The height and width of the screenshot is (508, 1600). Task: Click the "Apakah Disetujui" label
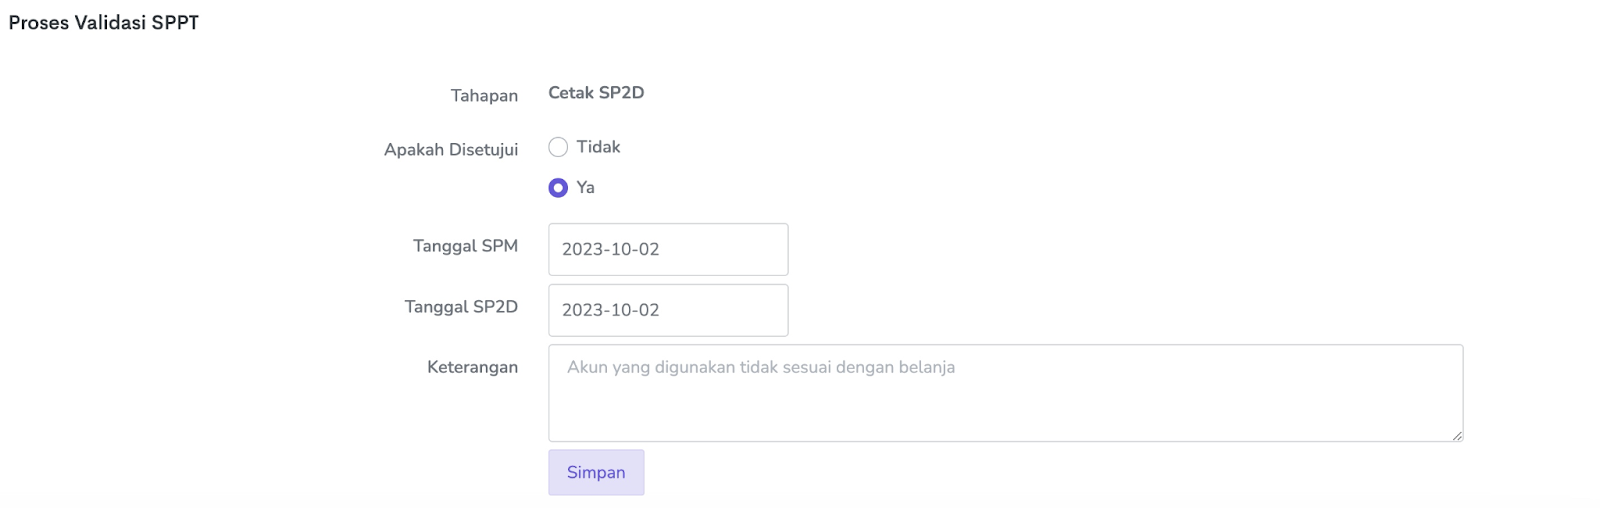point(451,150)
